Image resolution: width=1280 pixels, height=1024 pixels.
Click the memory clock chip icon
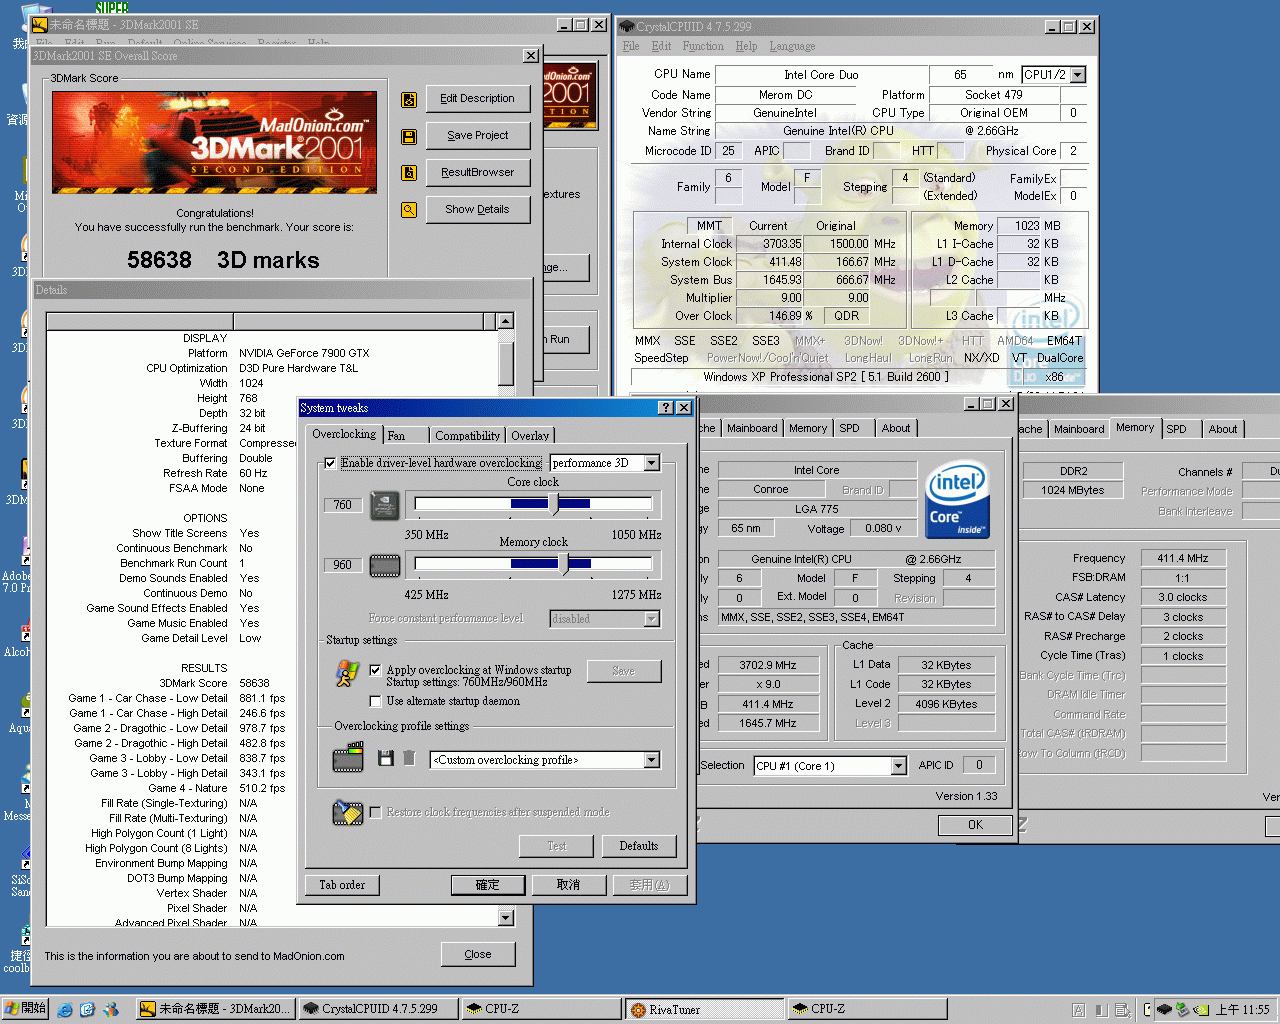point(385,566)
